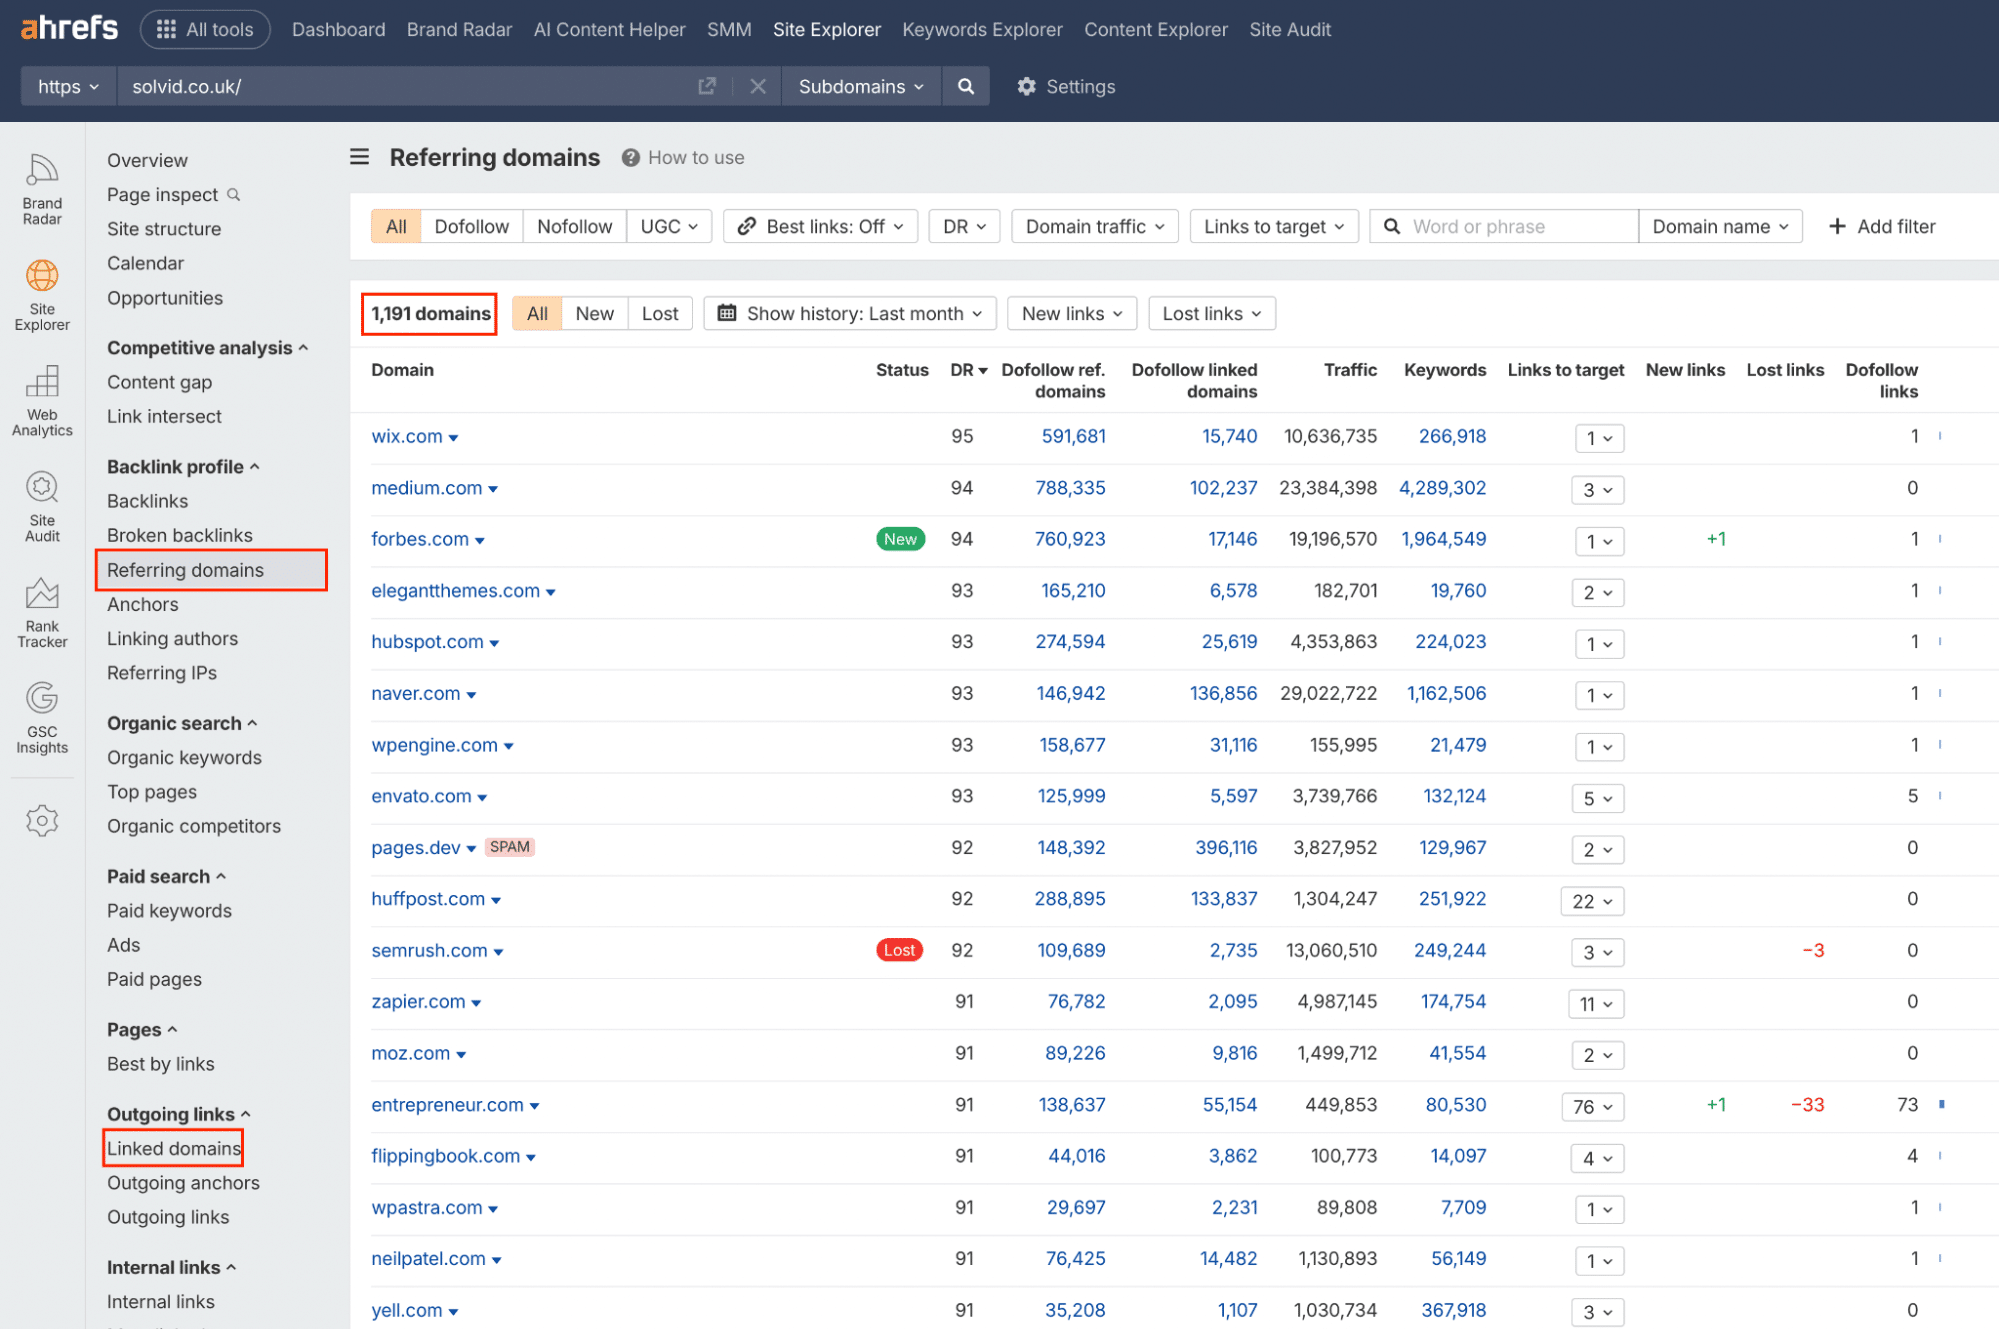Filter the list to Lost domains
1999x1330 pixels.
tap(659, 313)
